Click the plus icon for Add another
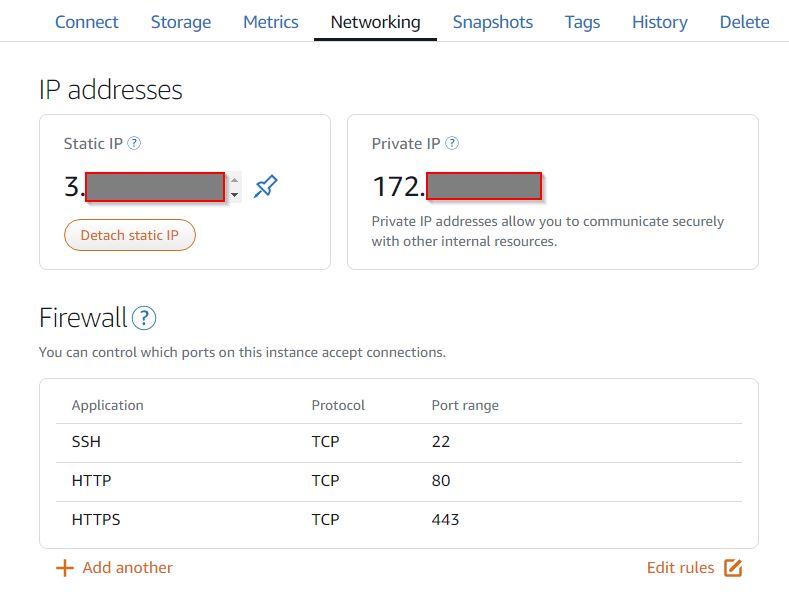This screenshot has width=789, height=609. 64,568
